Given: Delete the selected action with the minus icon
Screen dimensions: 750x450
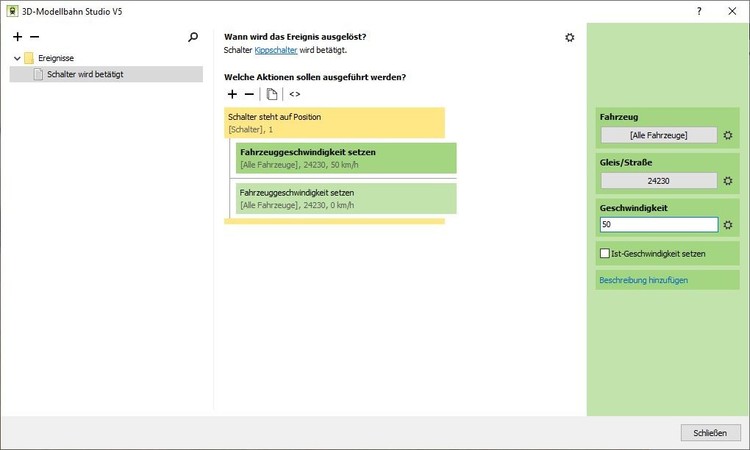Looking at the screenshot, I should (250, 94).
